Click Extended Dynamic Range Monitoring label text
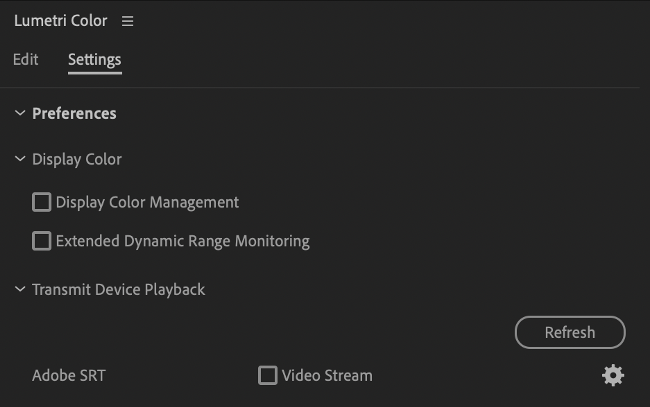The height and width of the screenshot is (407, 650). tap(182, 241)
